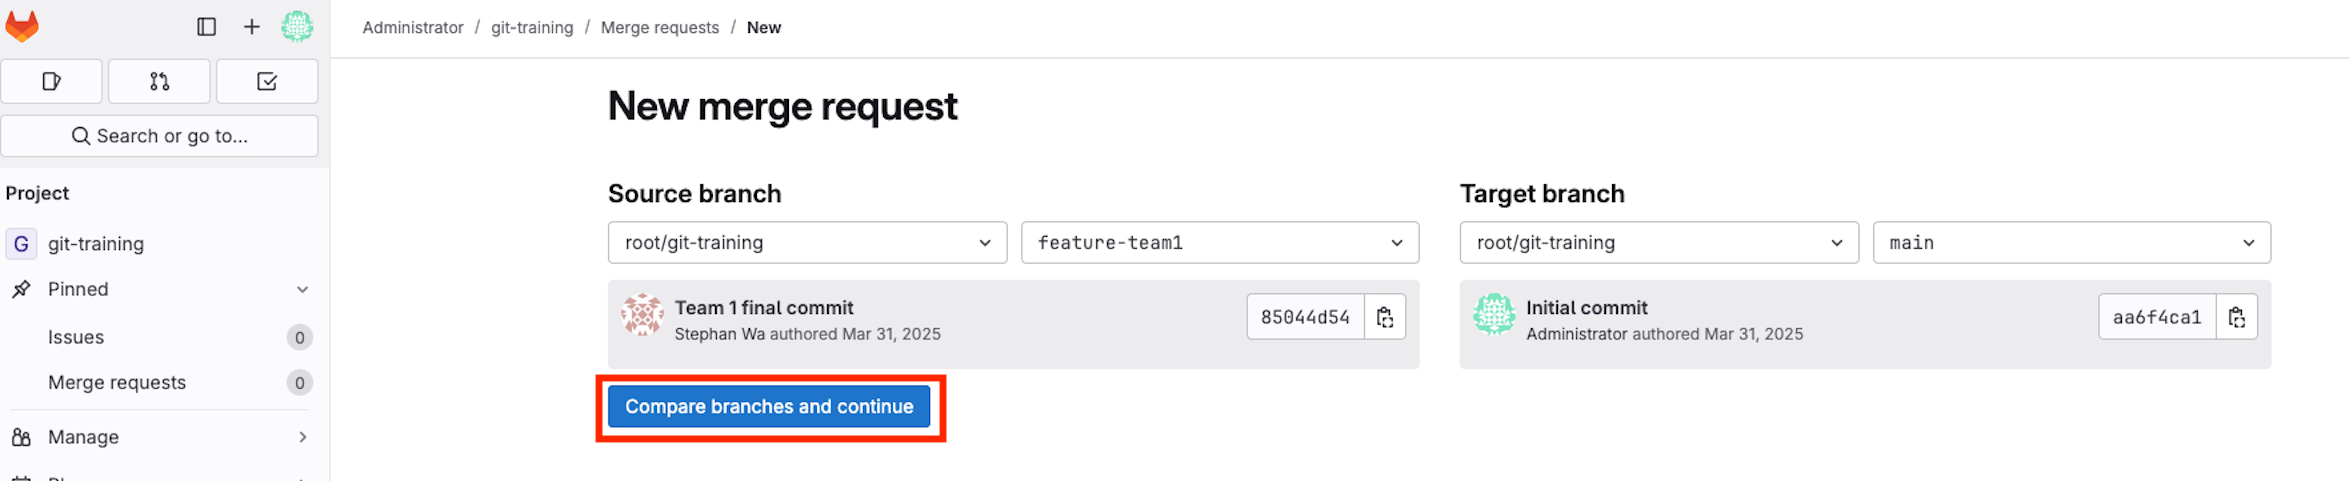
Task: Open the main target branch dropdown
Action: [2071, 243]
